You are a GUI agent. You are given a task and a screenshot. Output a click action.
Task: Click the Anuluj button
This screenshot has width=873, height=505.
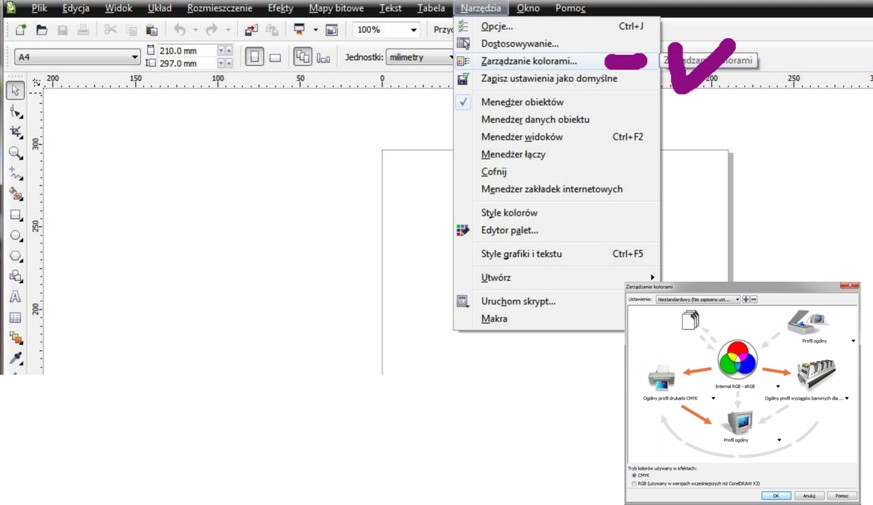[x=809, y=495]
